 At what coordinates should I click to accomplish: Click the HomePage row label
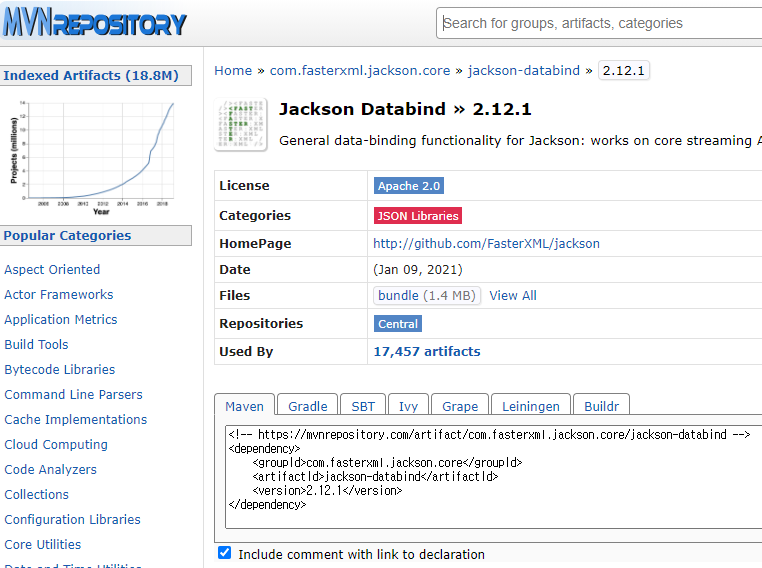255,243
